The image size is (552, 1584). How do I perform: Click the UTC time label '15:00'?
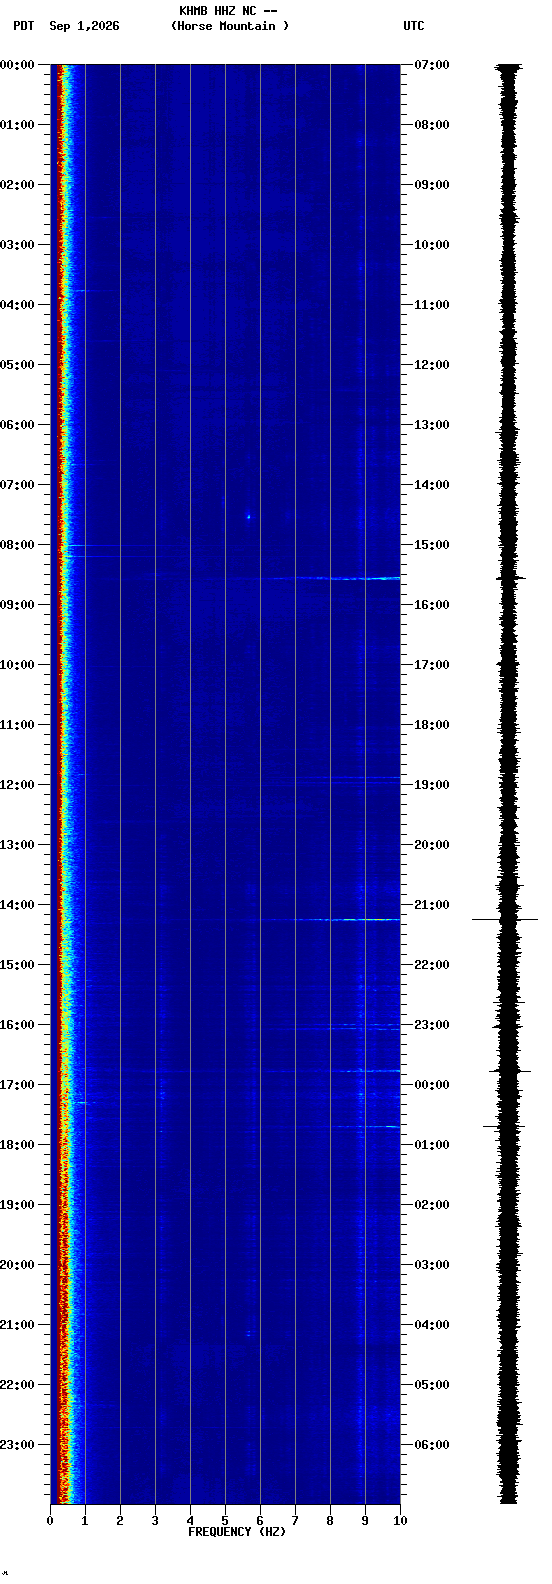(x=432, y=545)
